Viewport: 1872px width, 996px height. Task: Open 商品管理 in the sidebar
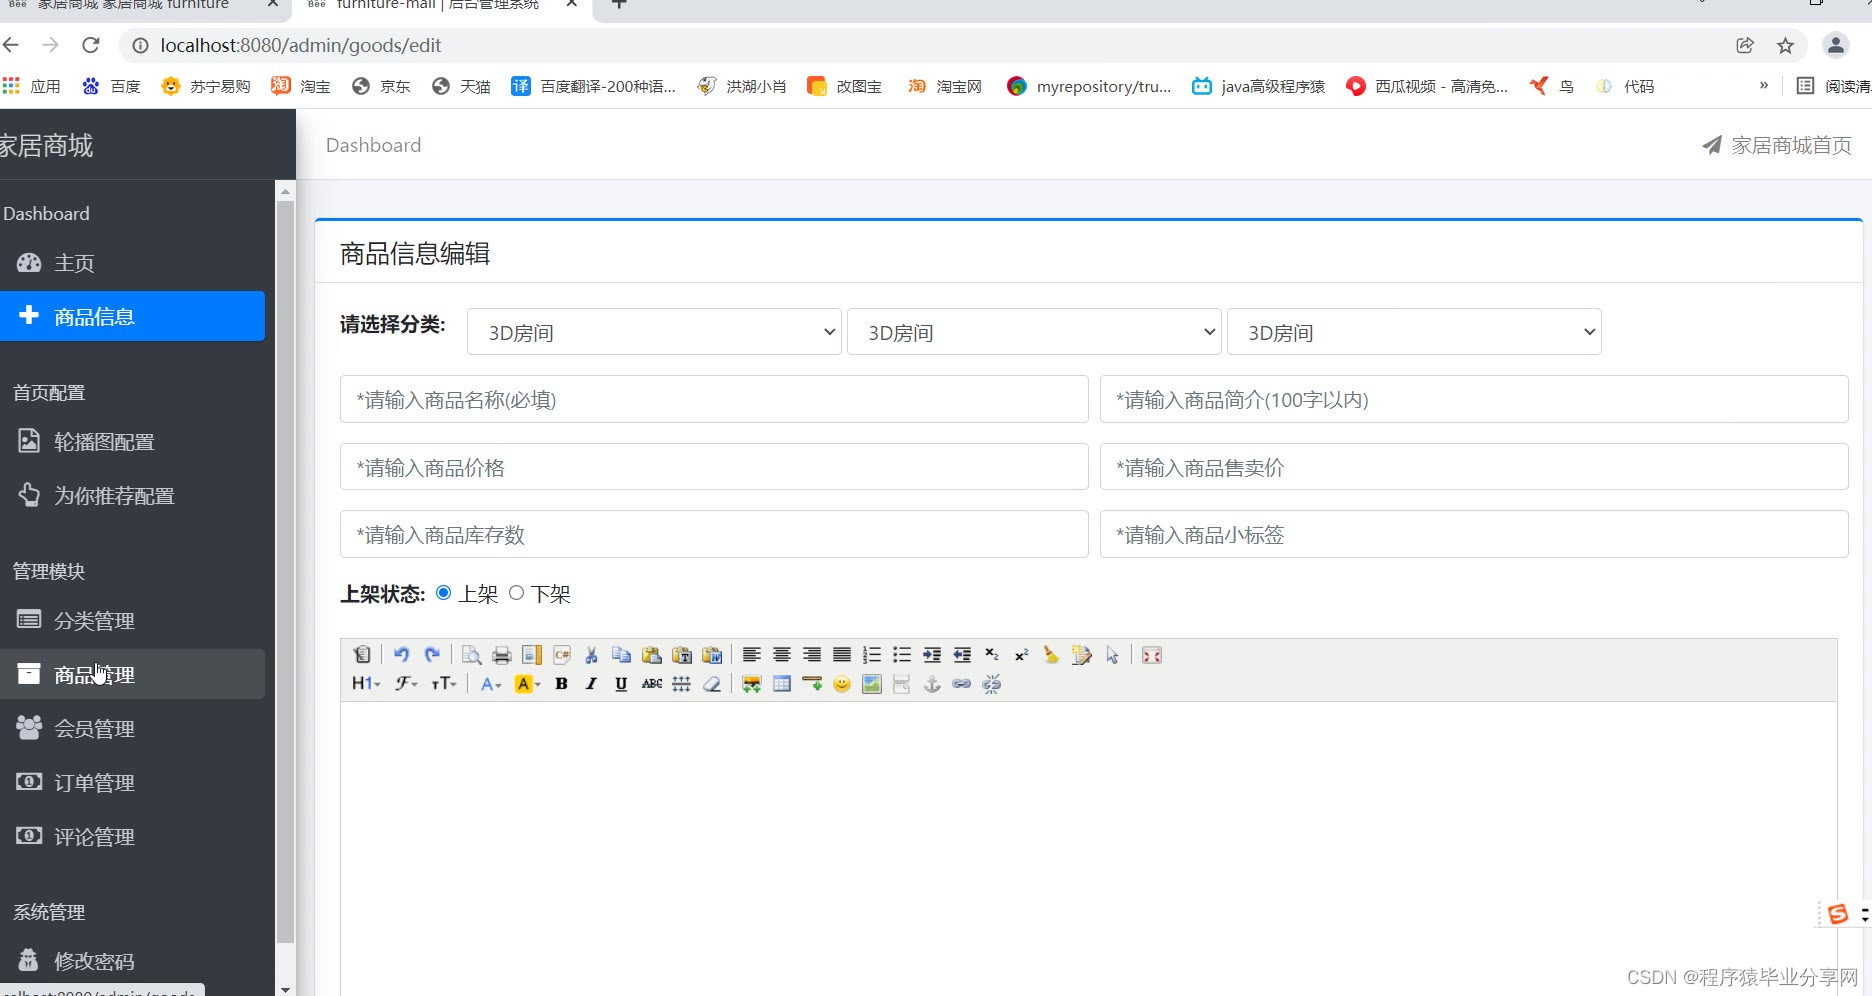tap(132, 675)
